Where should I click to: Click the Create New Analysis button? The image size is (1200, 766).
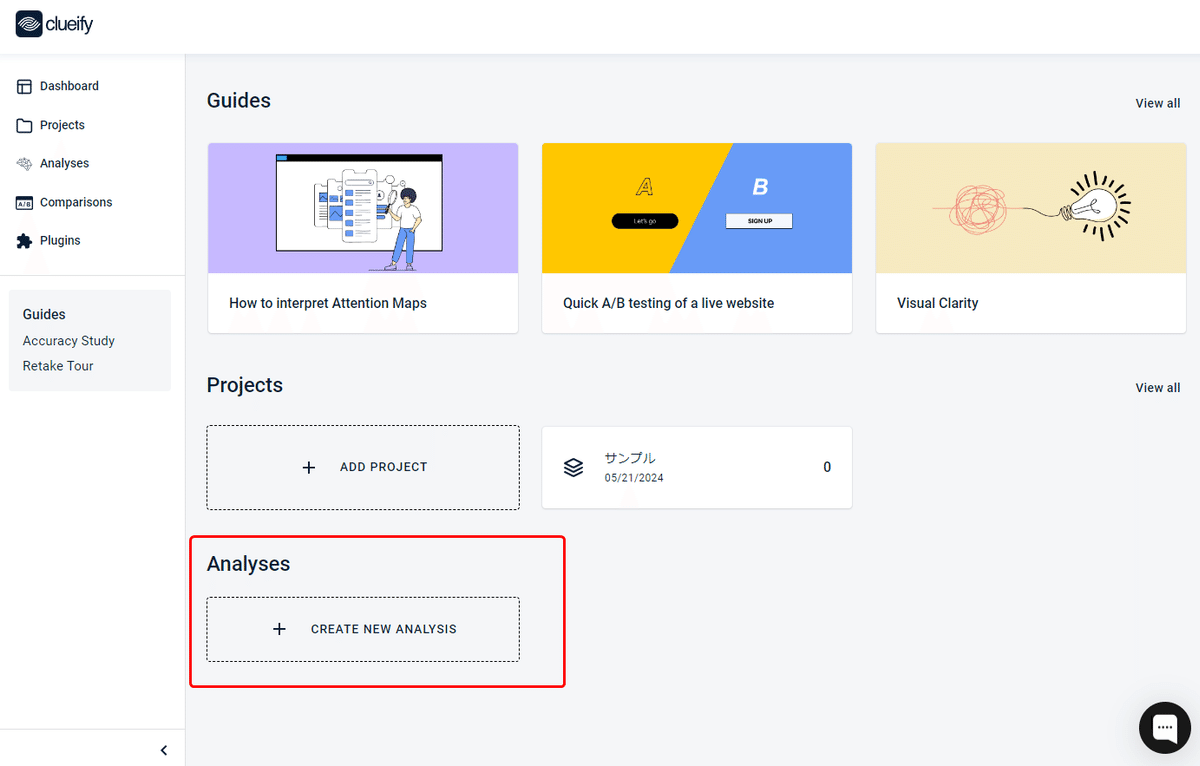pyautogui.click(x=363, y=629)
